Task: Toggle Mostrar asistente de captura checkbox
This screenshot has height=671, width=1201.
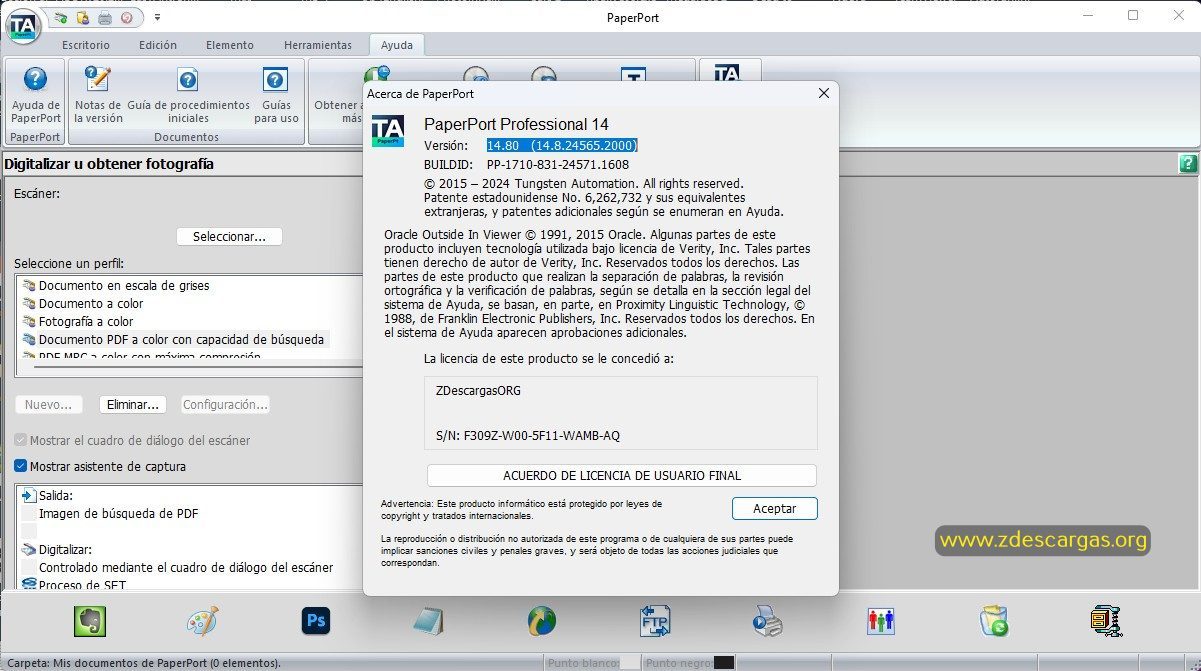Action: (21, 466)
